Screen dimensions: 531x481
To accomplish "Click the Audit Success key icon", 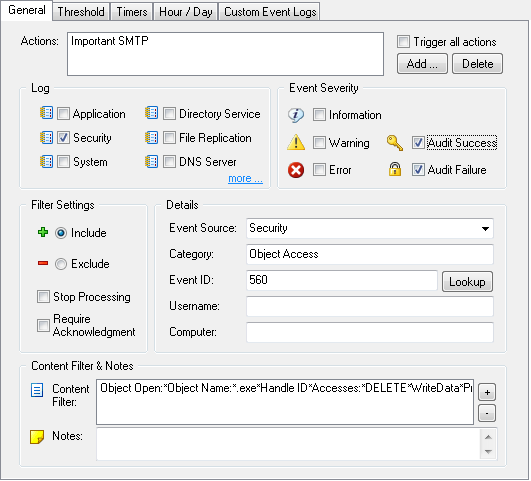I will coord(395,143).
